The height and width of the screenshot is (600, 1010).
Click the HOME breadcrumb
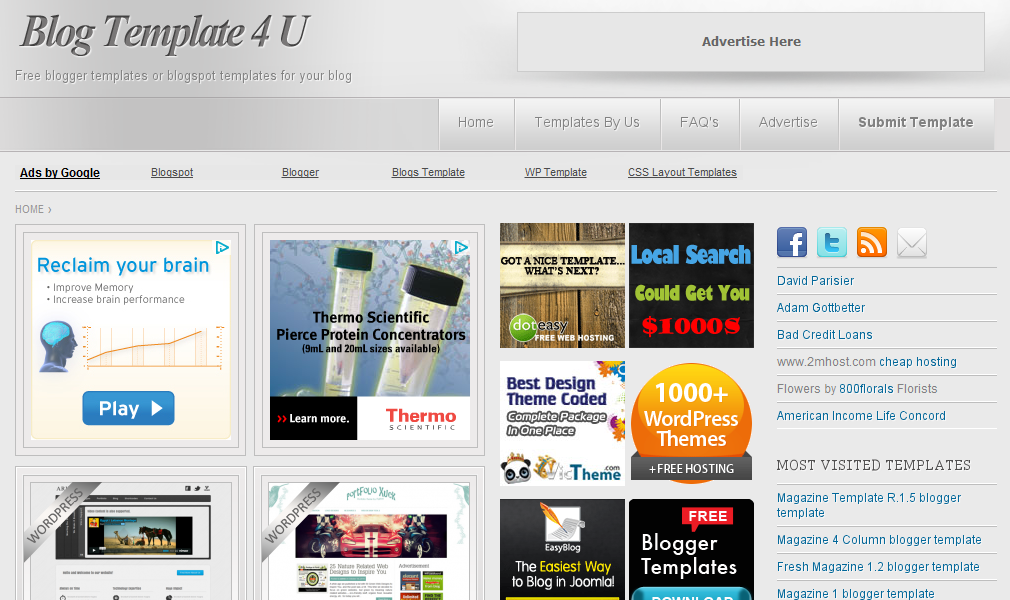tap(30, 209)
